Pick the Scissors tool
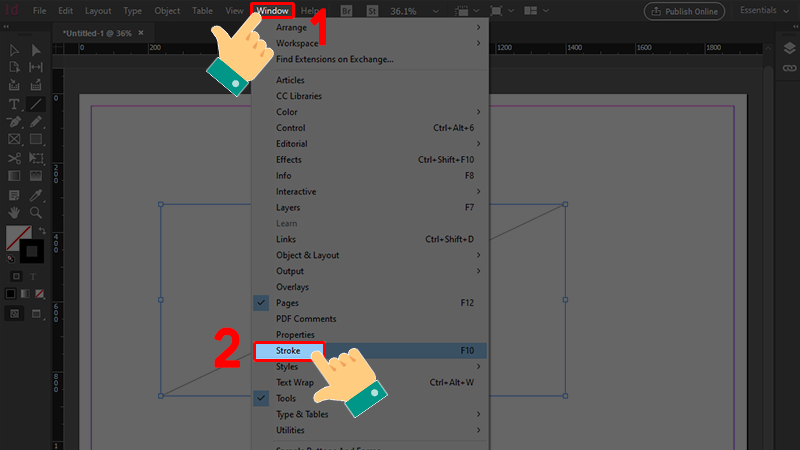This screenshot has height=450, width=800. click(14, 158)
